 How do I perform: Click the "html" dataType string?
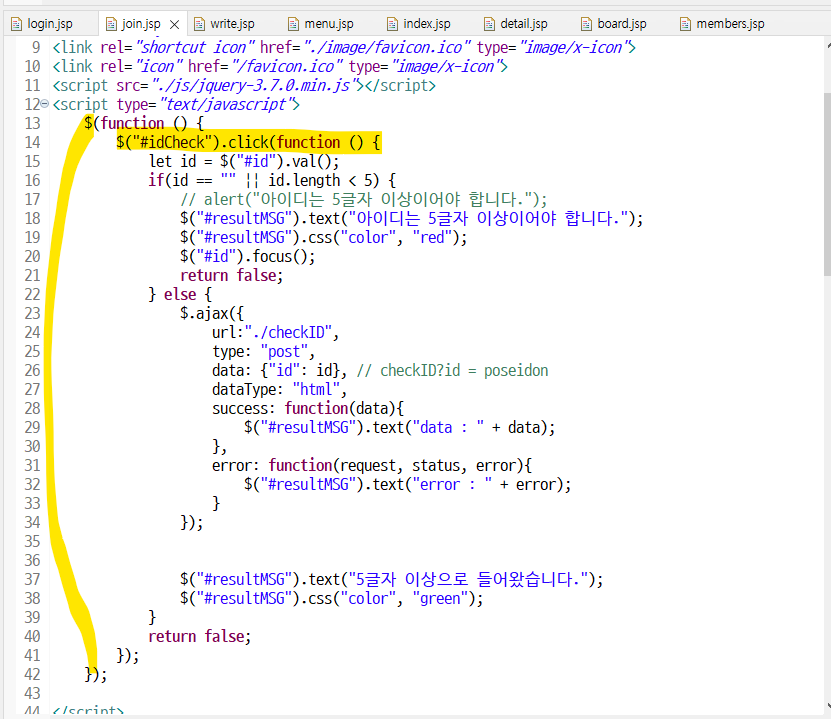point(316,389)
